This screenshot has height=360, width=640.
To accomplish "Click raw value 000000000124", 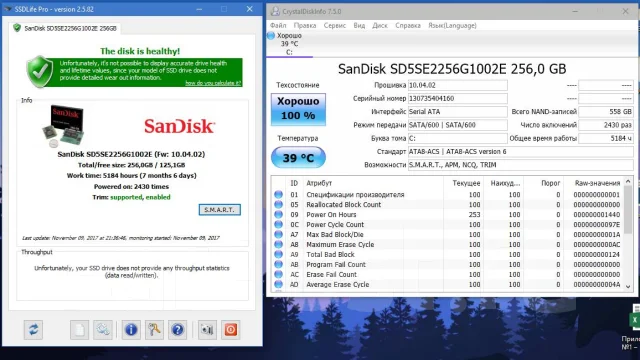I will (x=596, y=254).
